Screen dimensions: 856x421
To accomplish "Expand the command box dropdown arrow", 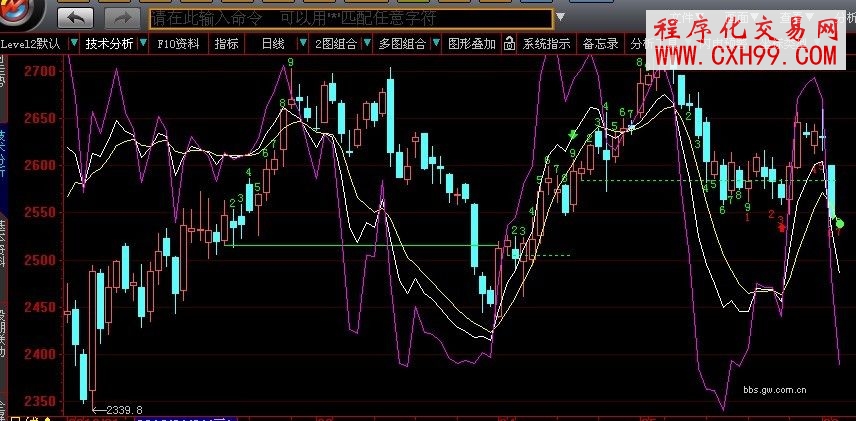I will point(560,17).
